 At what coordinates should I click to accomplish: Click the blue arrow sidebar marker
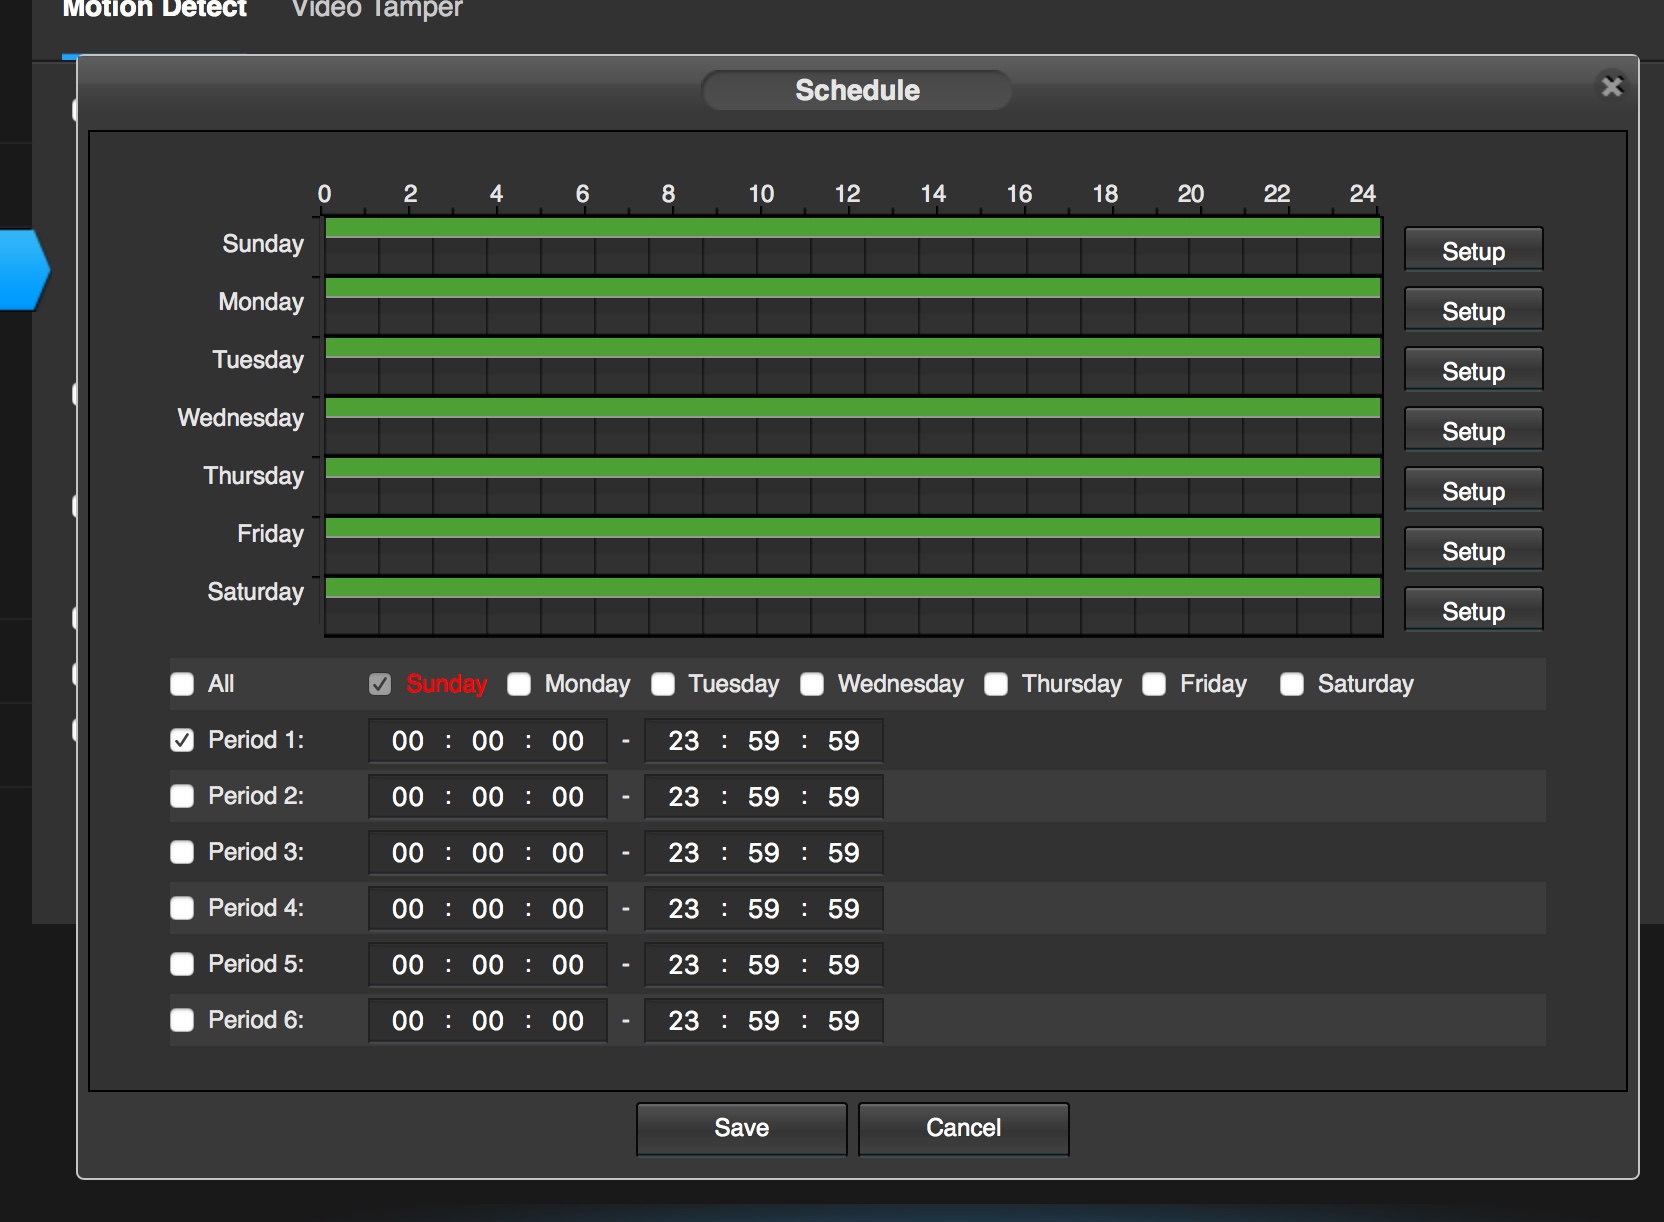pyautogui.click(x=25, y=270)
